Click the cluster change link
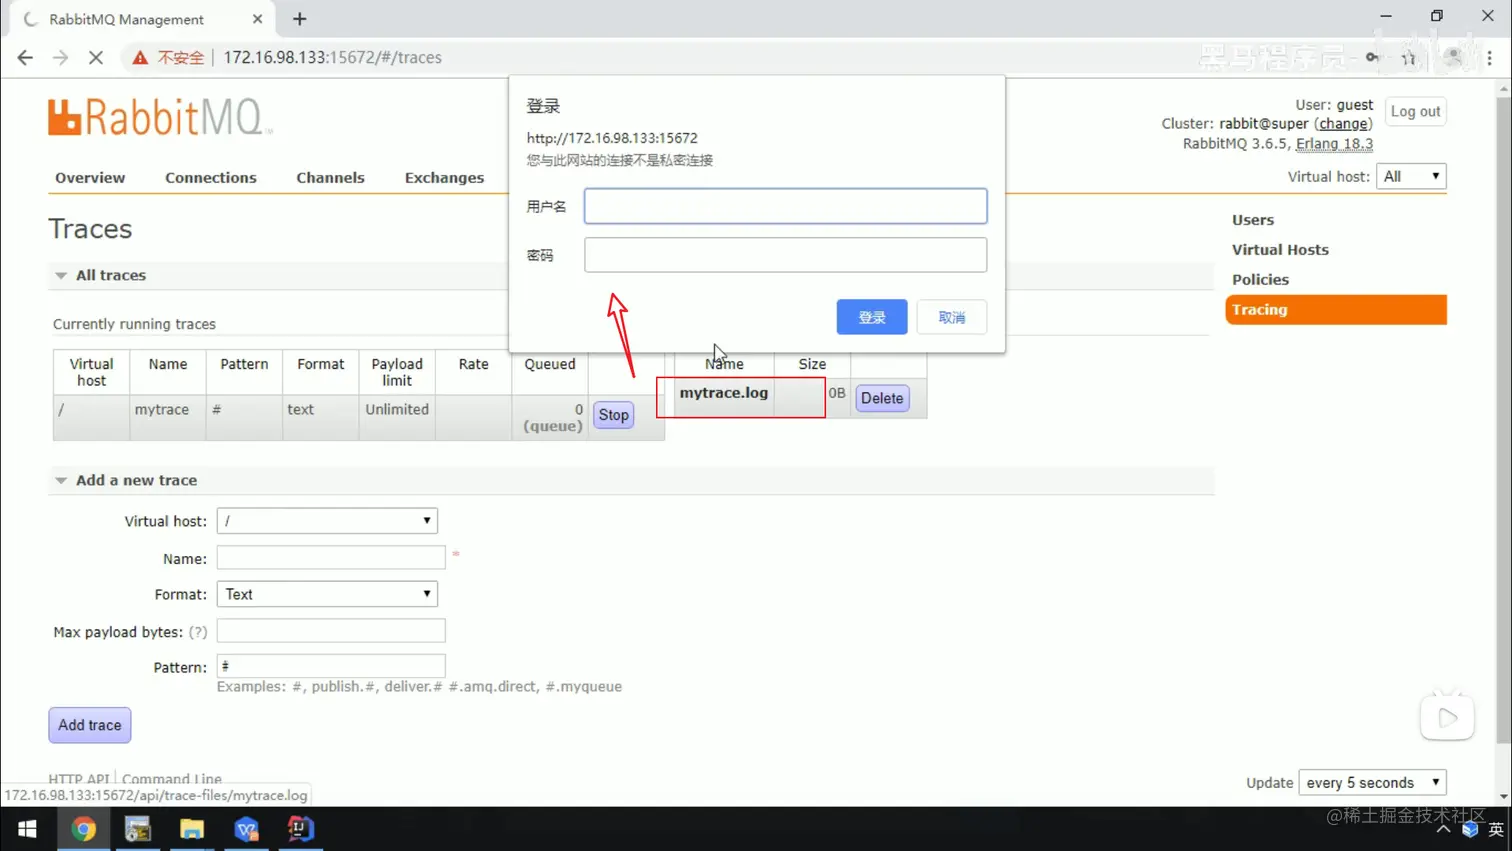 (x=1343, y=124)
